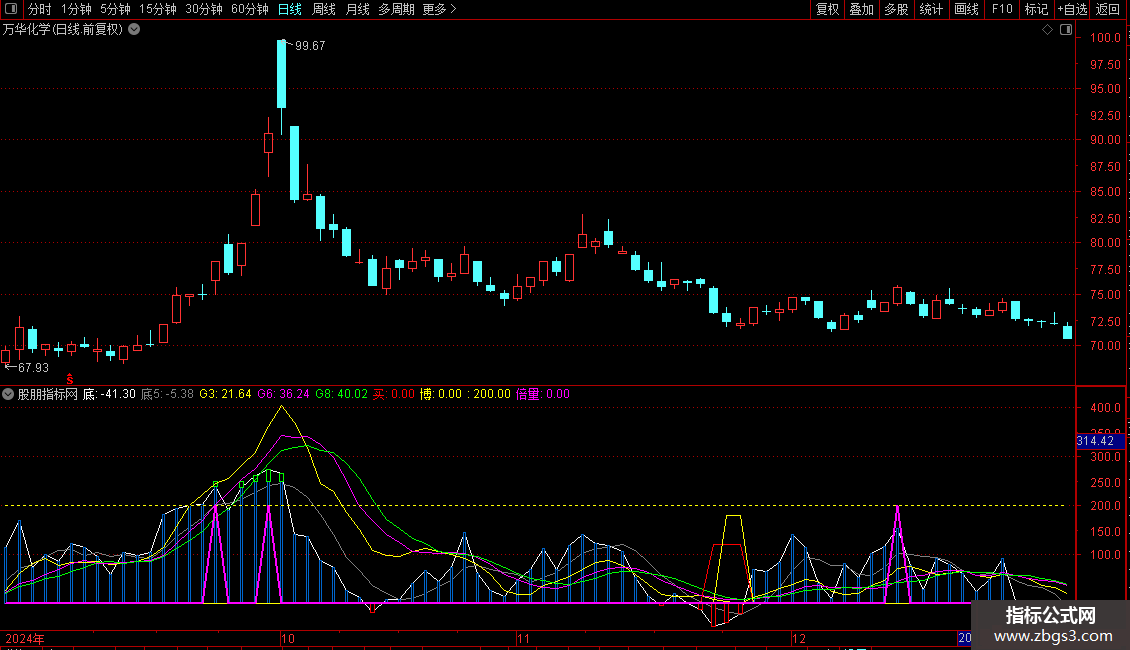Click the diamond icon above price axis
This screenshot has height=650, width=1130.
[1047, 30]
